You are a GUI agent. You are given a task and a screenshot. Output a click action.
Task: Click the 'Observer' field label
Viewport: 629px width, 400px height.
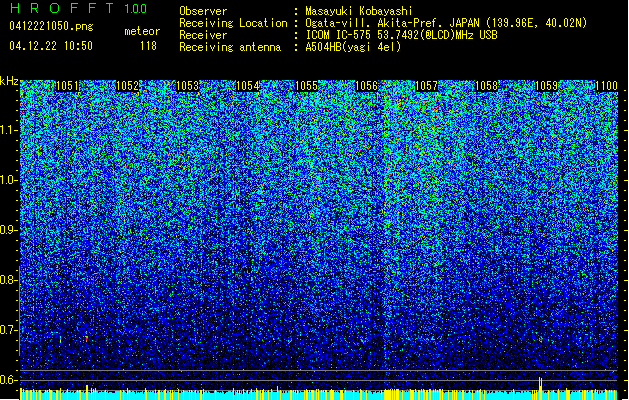tap(203, 11)
